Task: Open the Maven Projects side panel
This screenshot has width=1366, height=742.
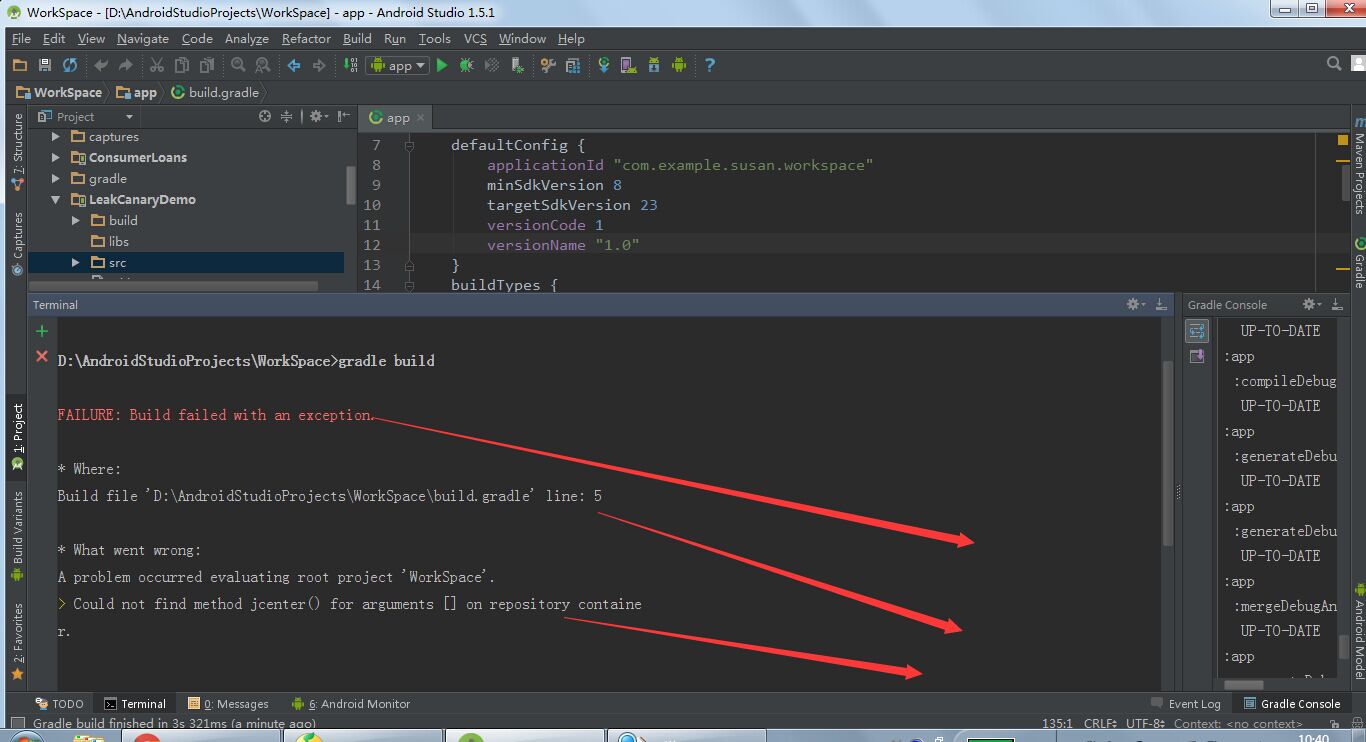Action: tap(1359, 166)
